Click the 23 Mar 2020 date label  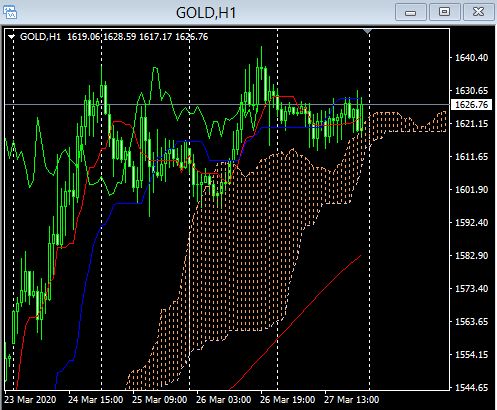coord(30,399)
